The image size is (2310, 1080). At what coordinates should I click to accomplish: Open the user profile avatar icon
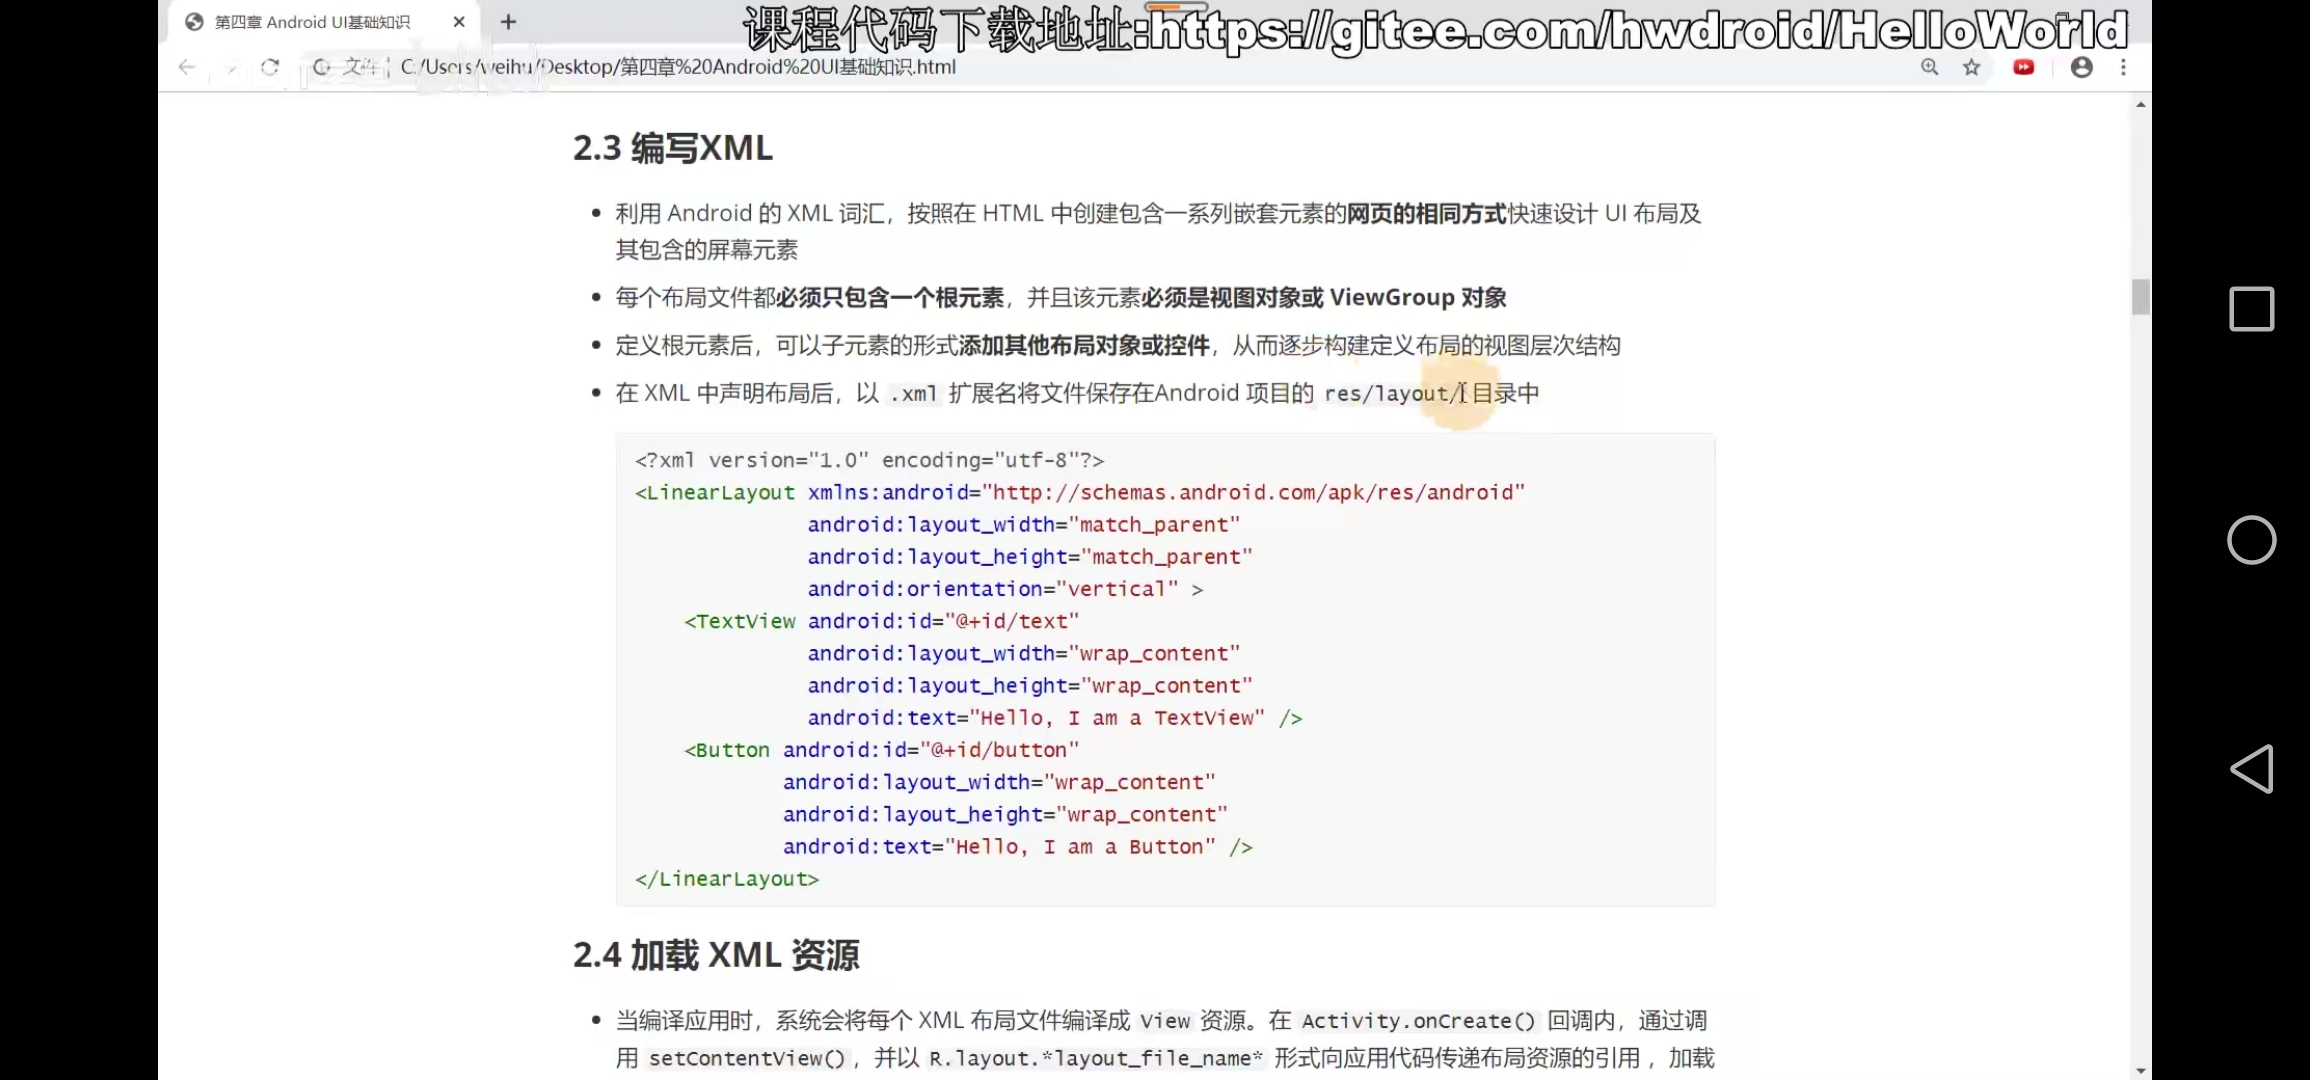pos(2082,67)
